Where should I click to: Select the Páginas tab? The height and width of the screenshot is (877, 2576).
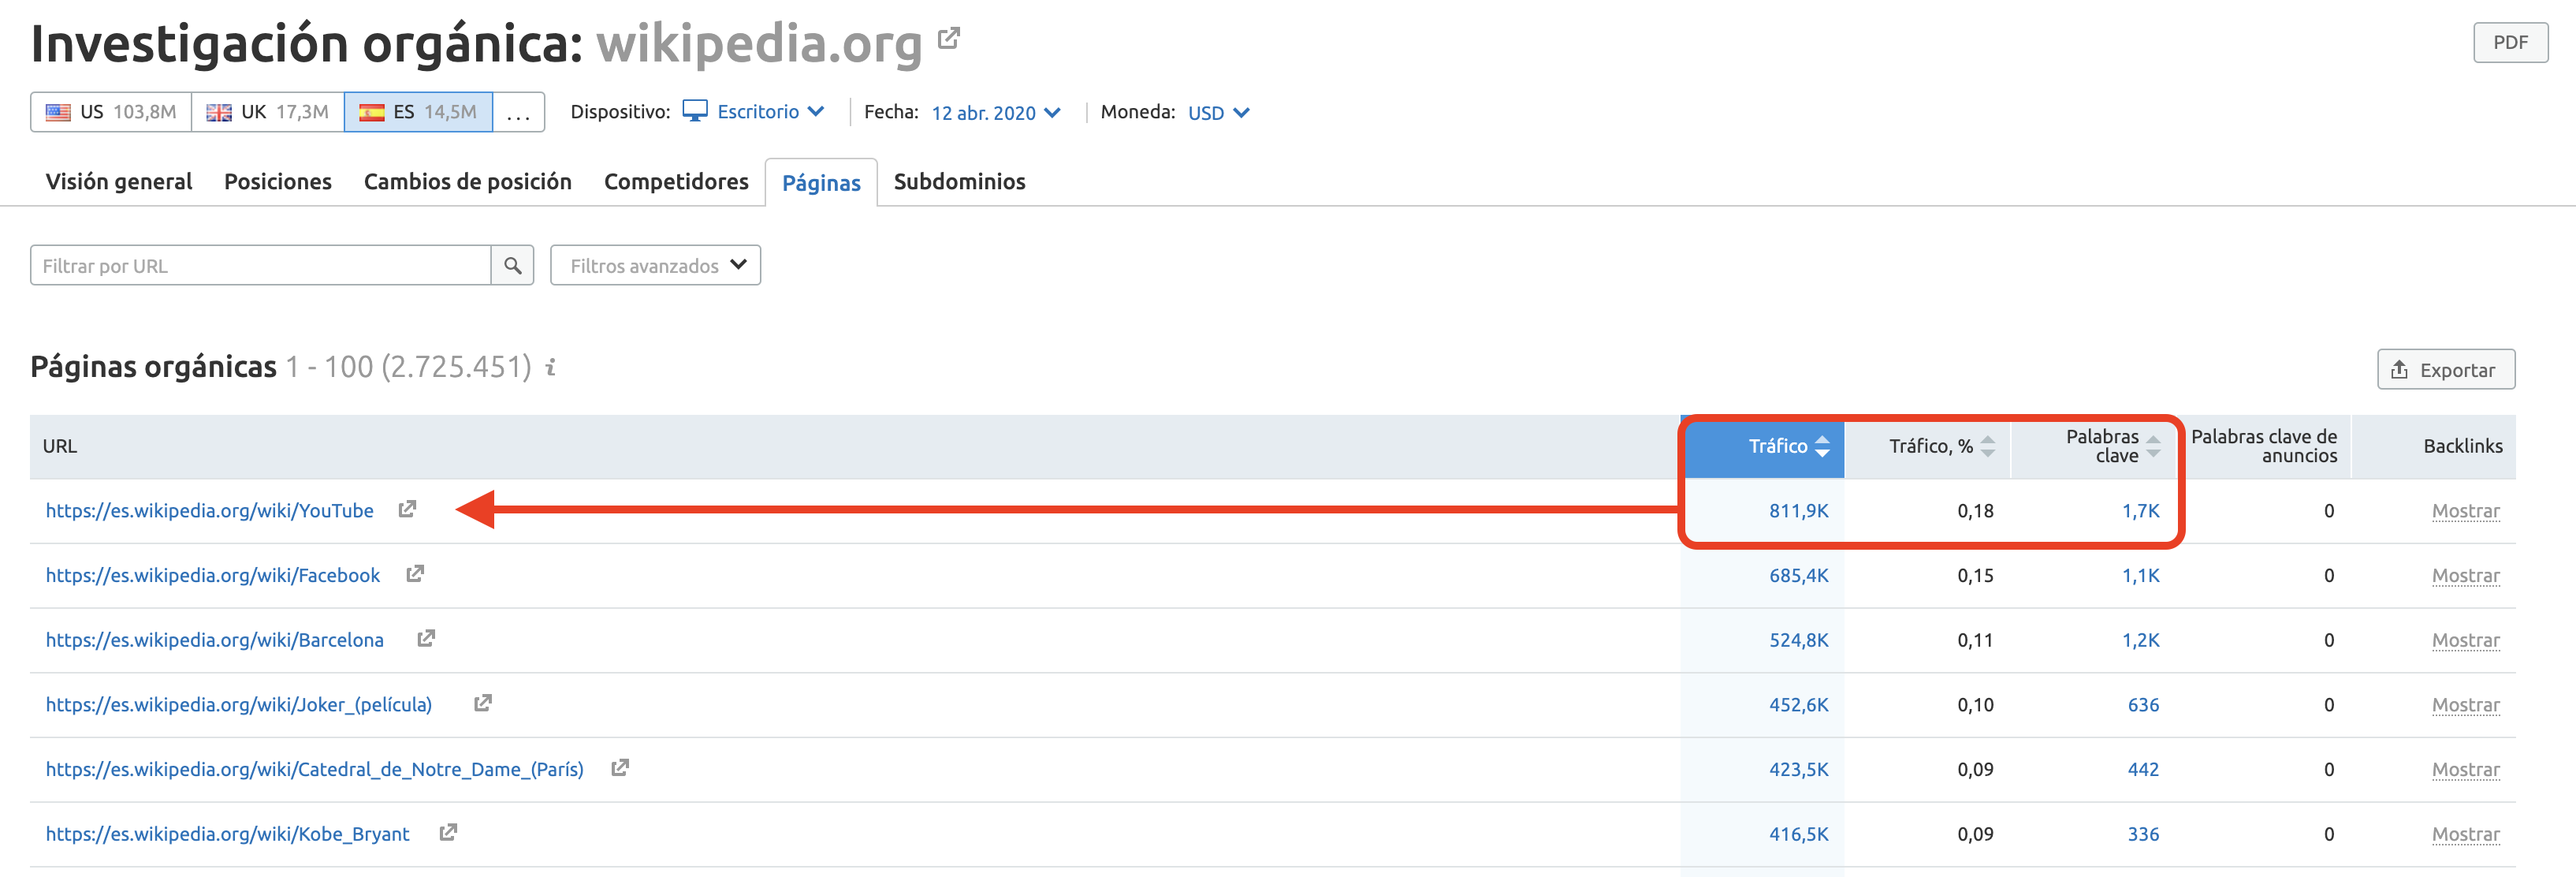click(821, 183)
